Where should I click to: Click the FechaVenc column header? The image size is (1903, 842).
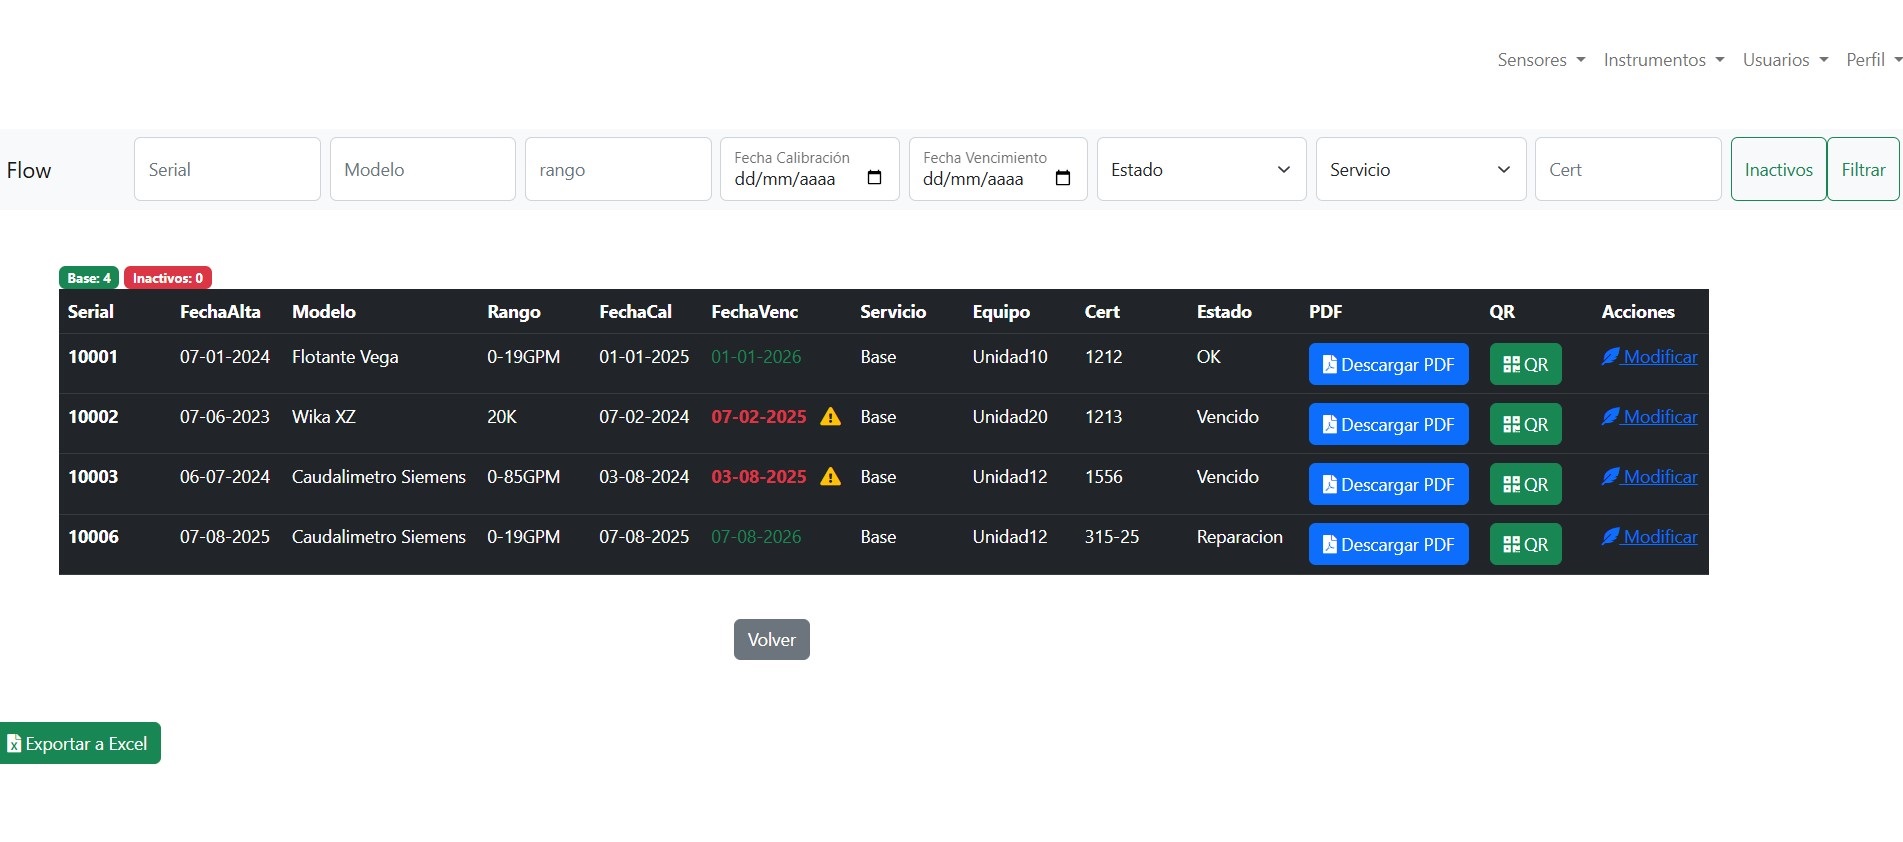(x=754, y=311)
